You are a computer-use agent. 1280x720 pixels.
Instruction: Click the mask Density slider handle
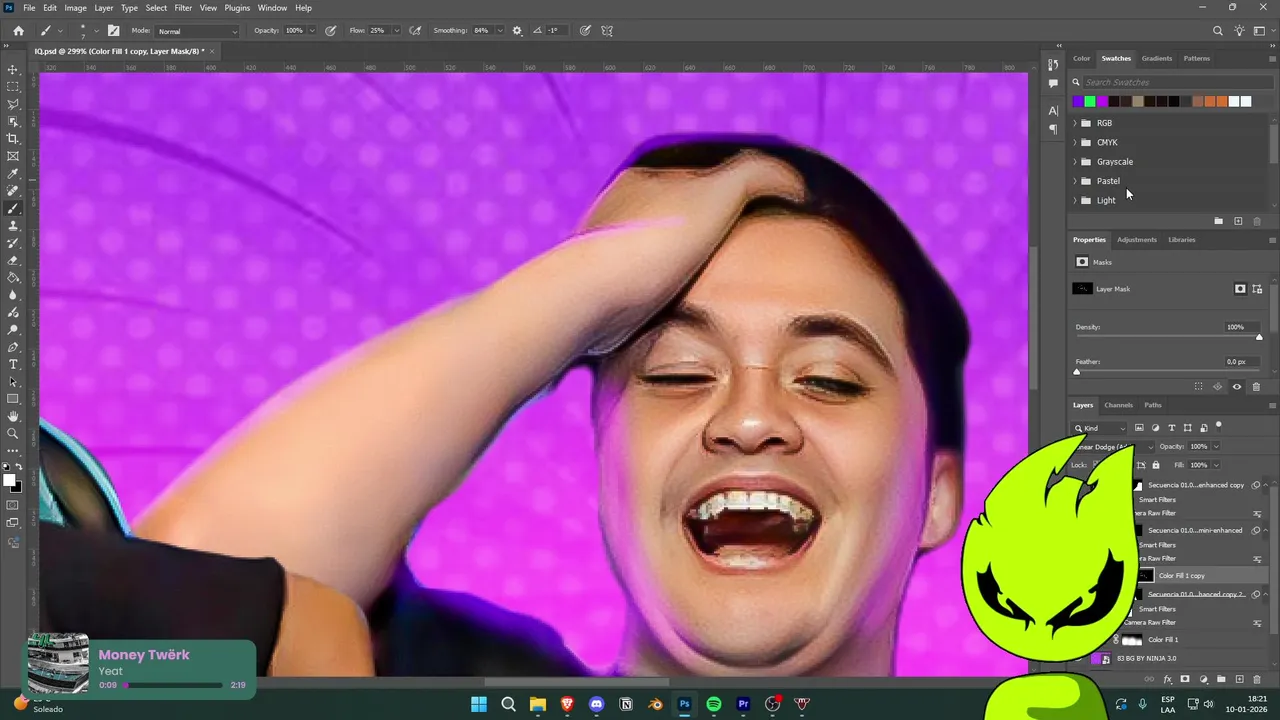click(x=1259, y=337)
